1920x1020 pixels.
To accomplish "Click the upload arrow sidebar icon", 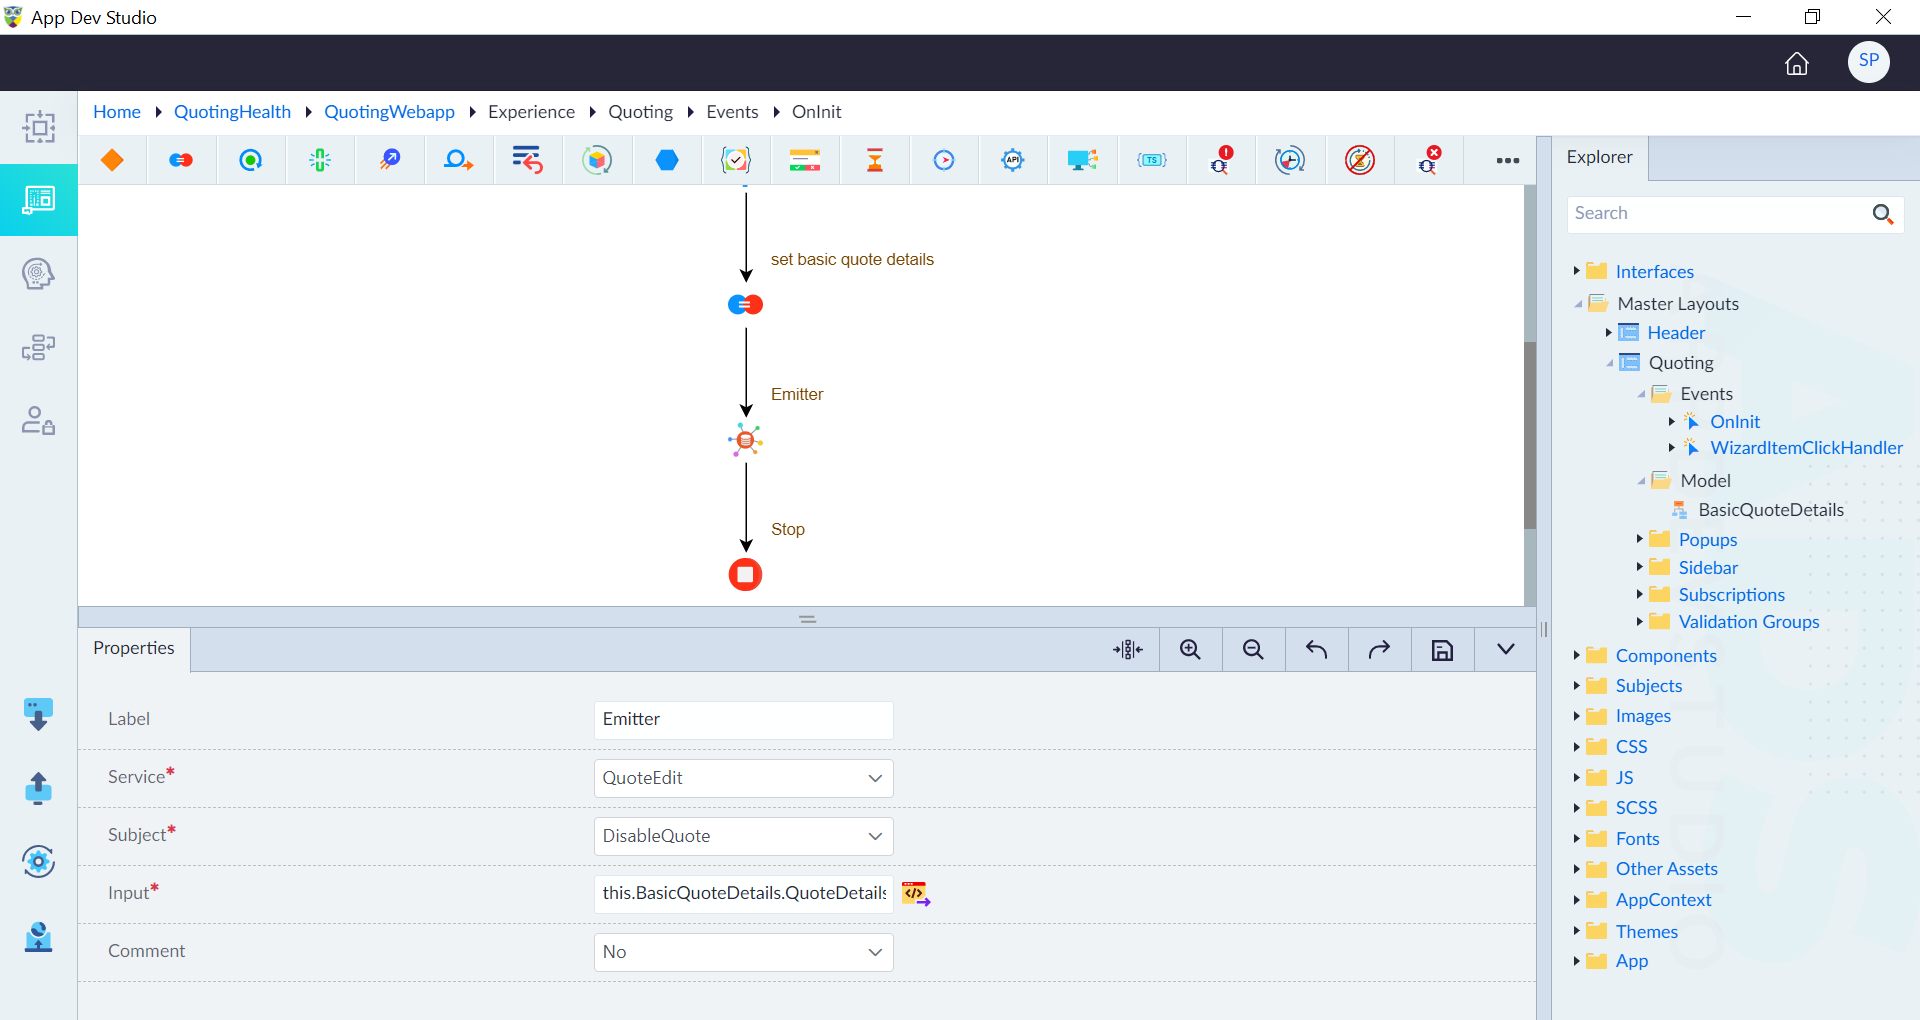I will coord(38,788).
